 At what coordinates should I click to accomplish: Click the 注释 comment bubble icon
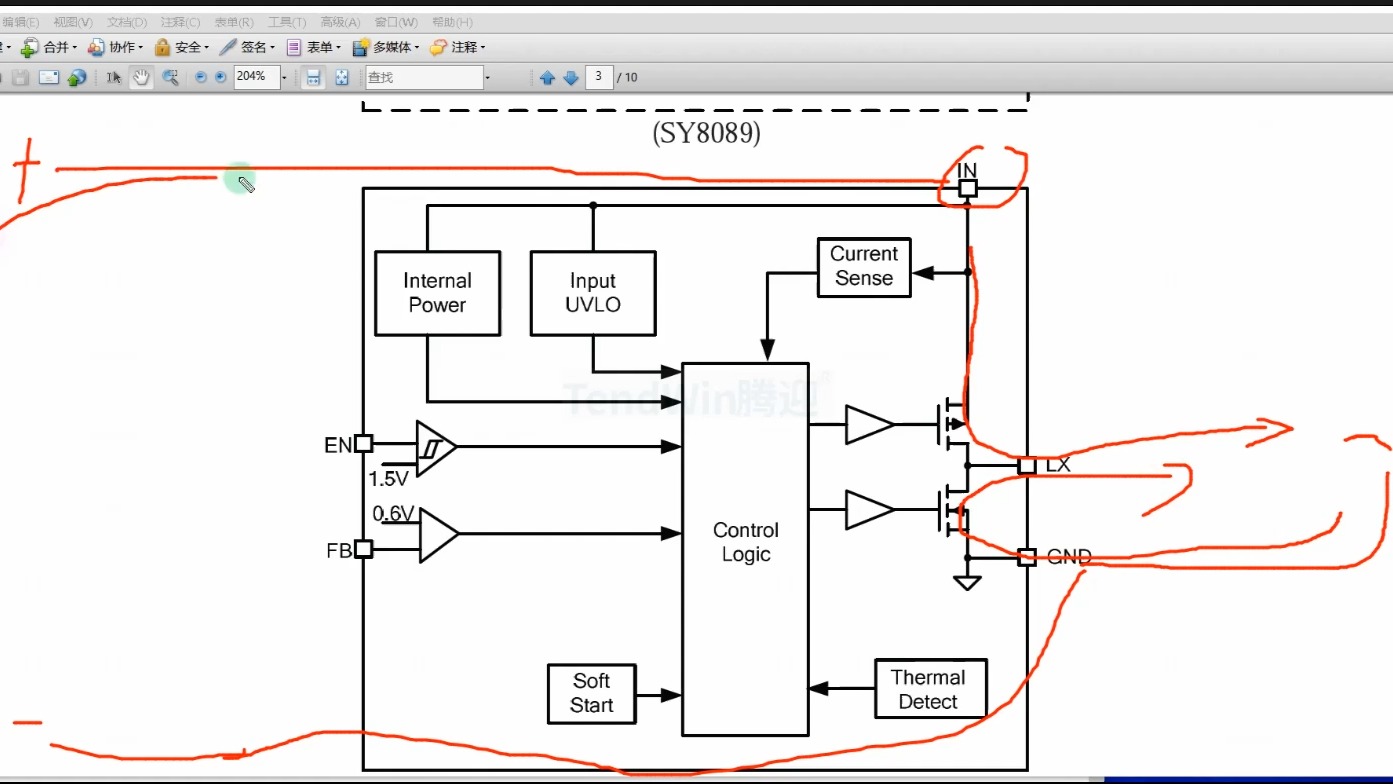pos(438,47)
